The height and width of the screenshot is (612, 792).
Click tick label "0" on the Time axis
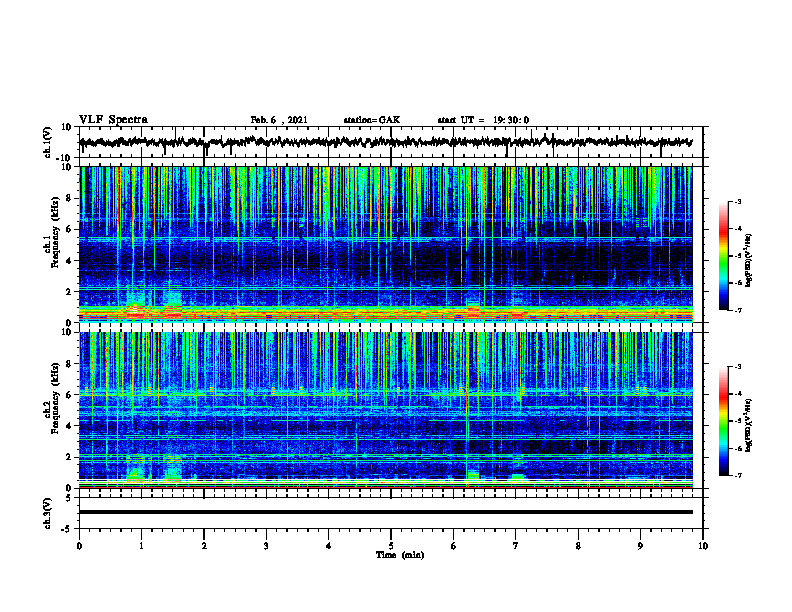[79, 546]
